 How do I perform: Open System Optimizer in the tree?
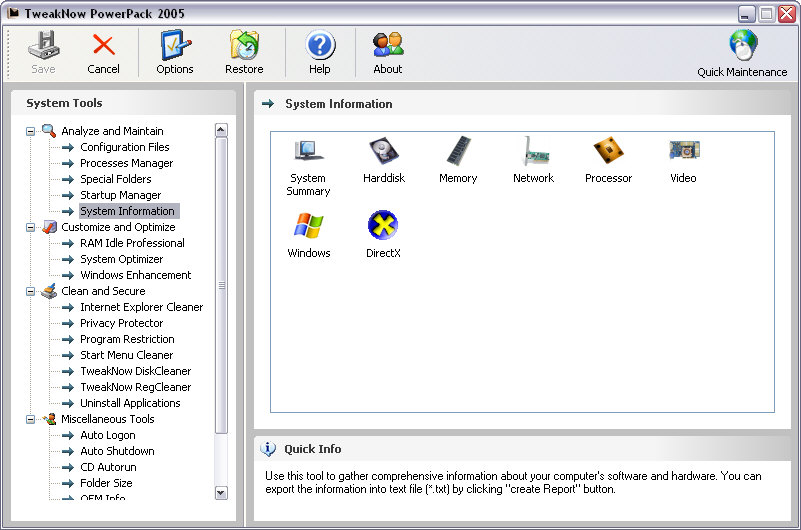point(122,259)
